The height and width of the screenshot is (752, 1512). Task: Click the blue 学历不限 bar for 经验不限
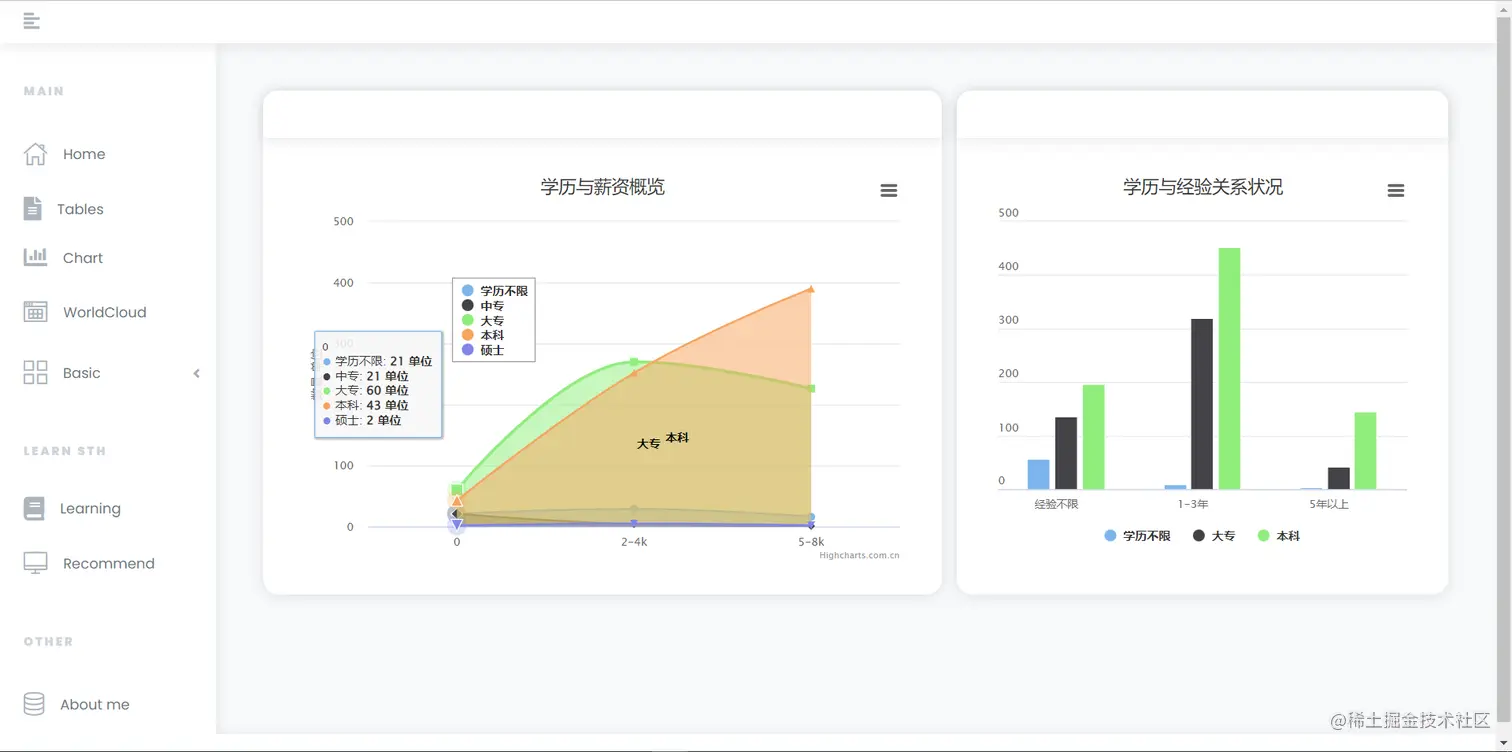[1039, 475]
